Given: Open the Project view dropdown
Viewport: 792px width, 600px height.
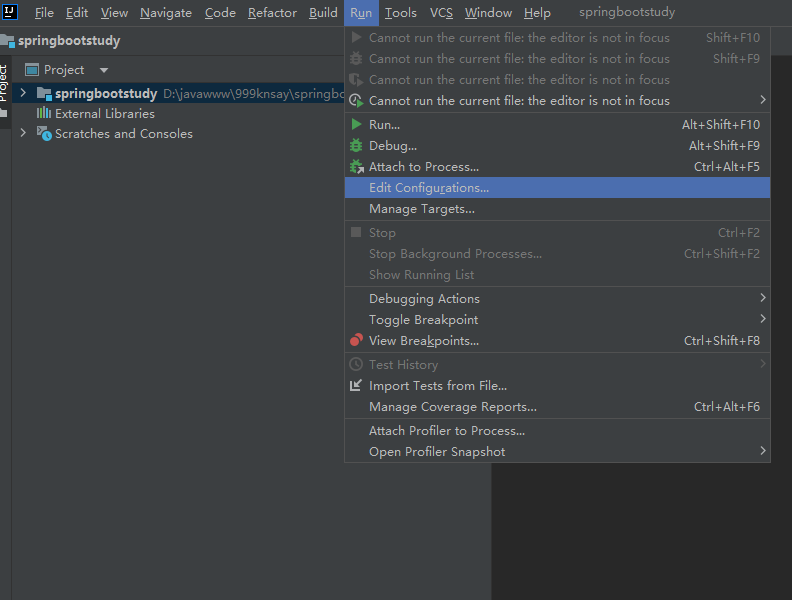Looking at the screenshot, I should tap(103, 70).
